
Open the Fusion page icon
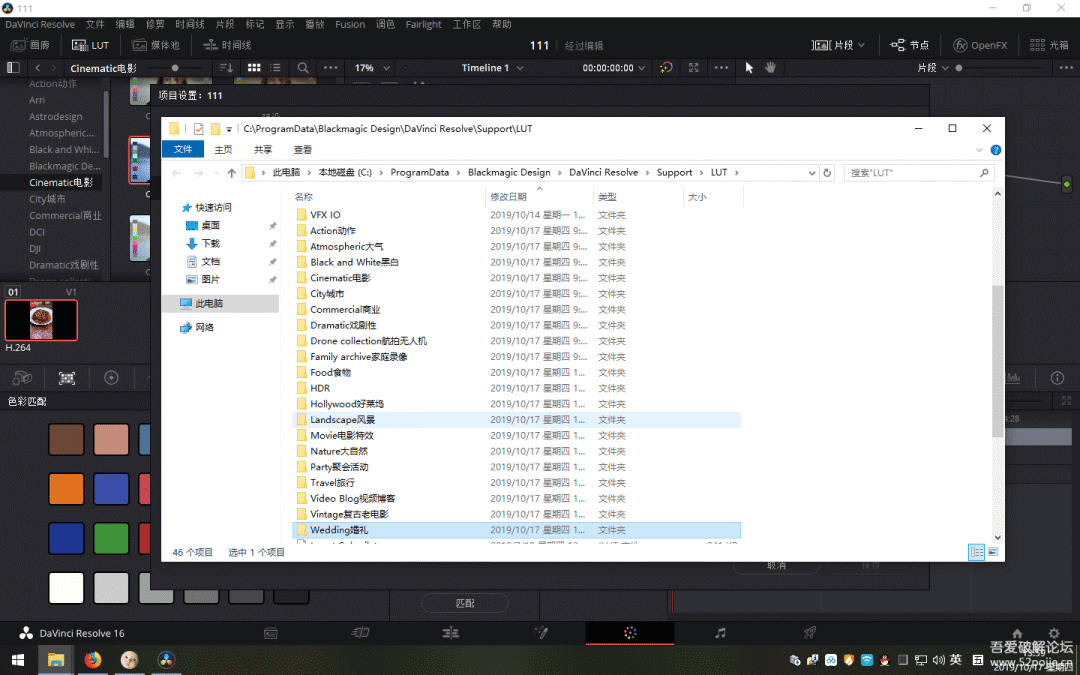point(541,633)
